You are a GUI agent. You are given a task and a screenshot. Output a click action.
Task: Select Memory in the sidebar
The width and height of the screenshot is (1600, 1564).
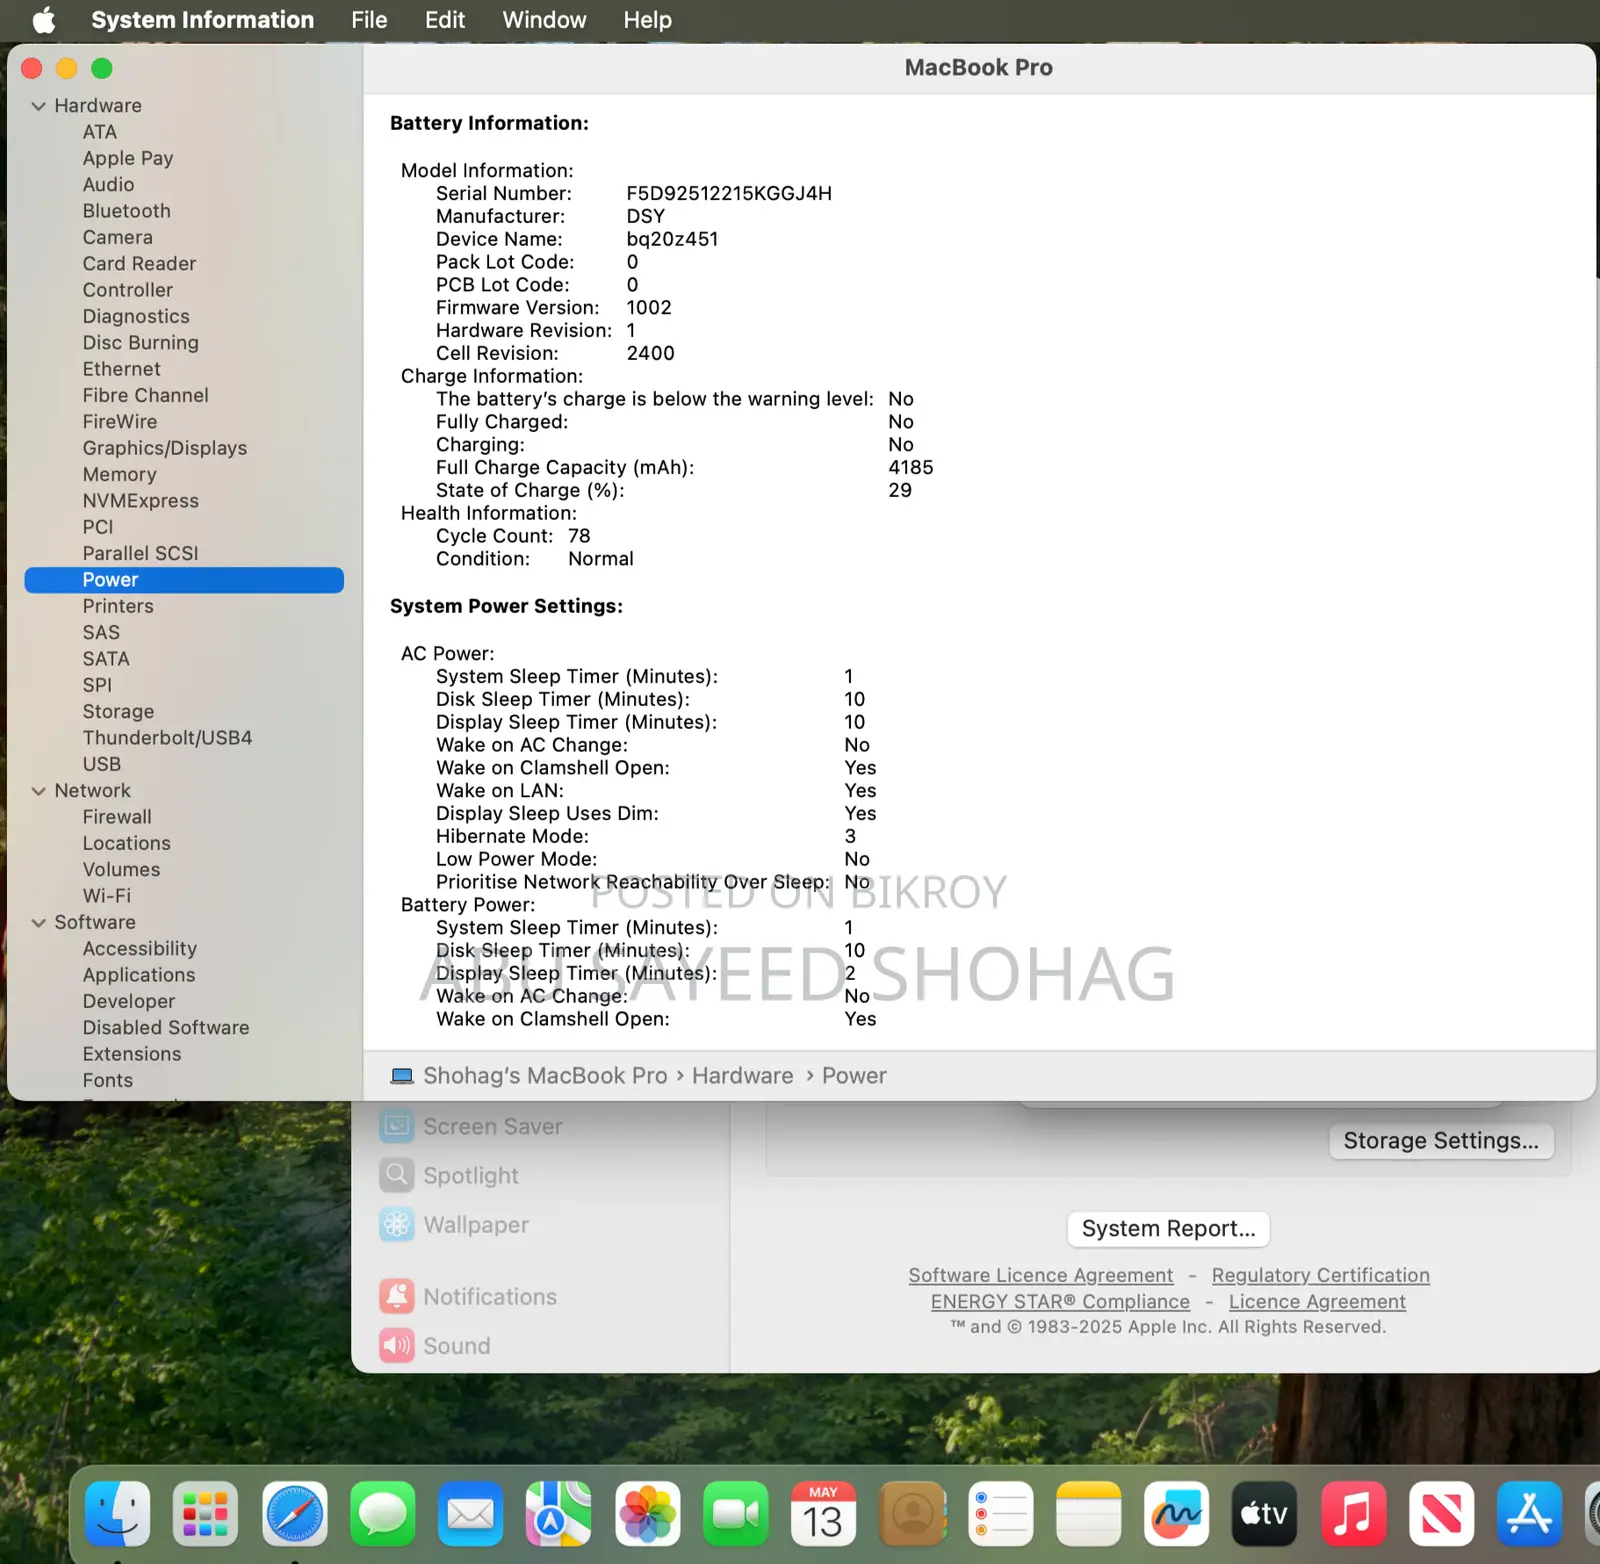click(x=119, y=475)
